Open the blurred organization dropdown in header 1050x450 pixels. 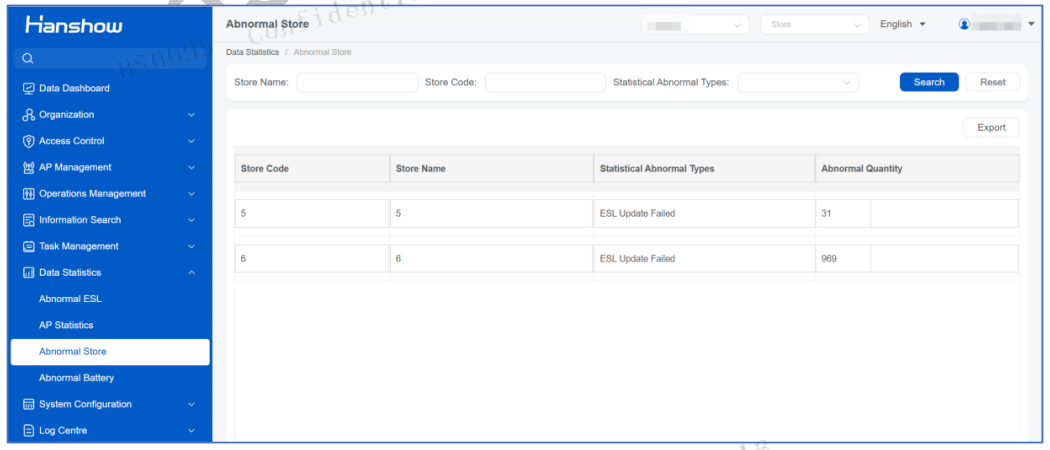click(x=695, y=25)
